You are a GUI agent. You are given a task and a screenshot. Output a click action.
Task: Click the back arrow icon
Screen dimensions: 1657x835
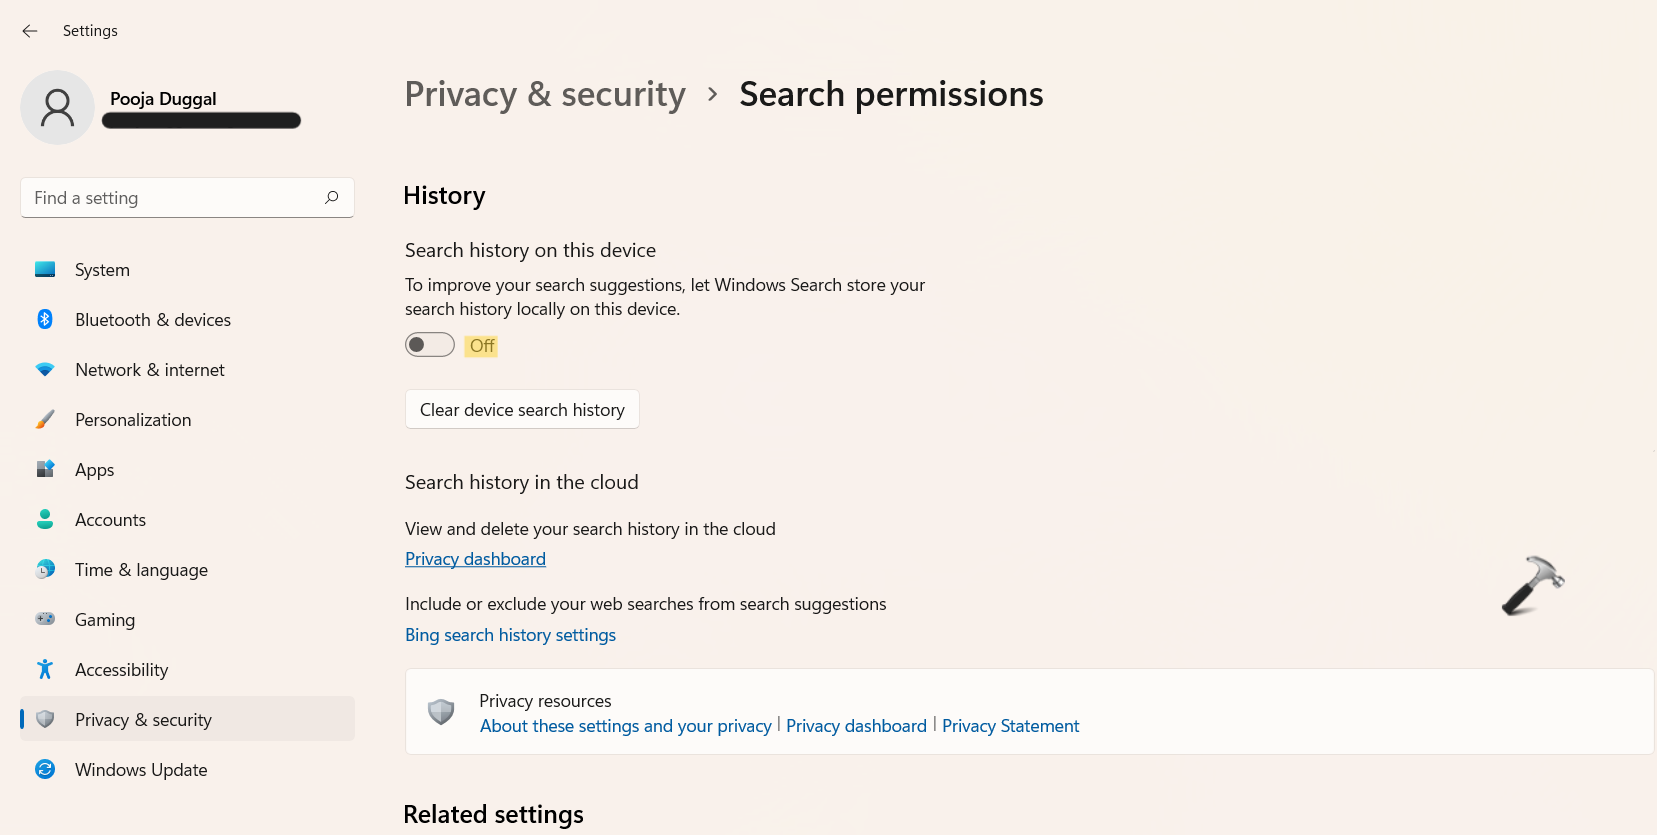(x=30, y=31)
